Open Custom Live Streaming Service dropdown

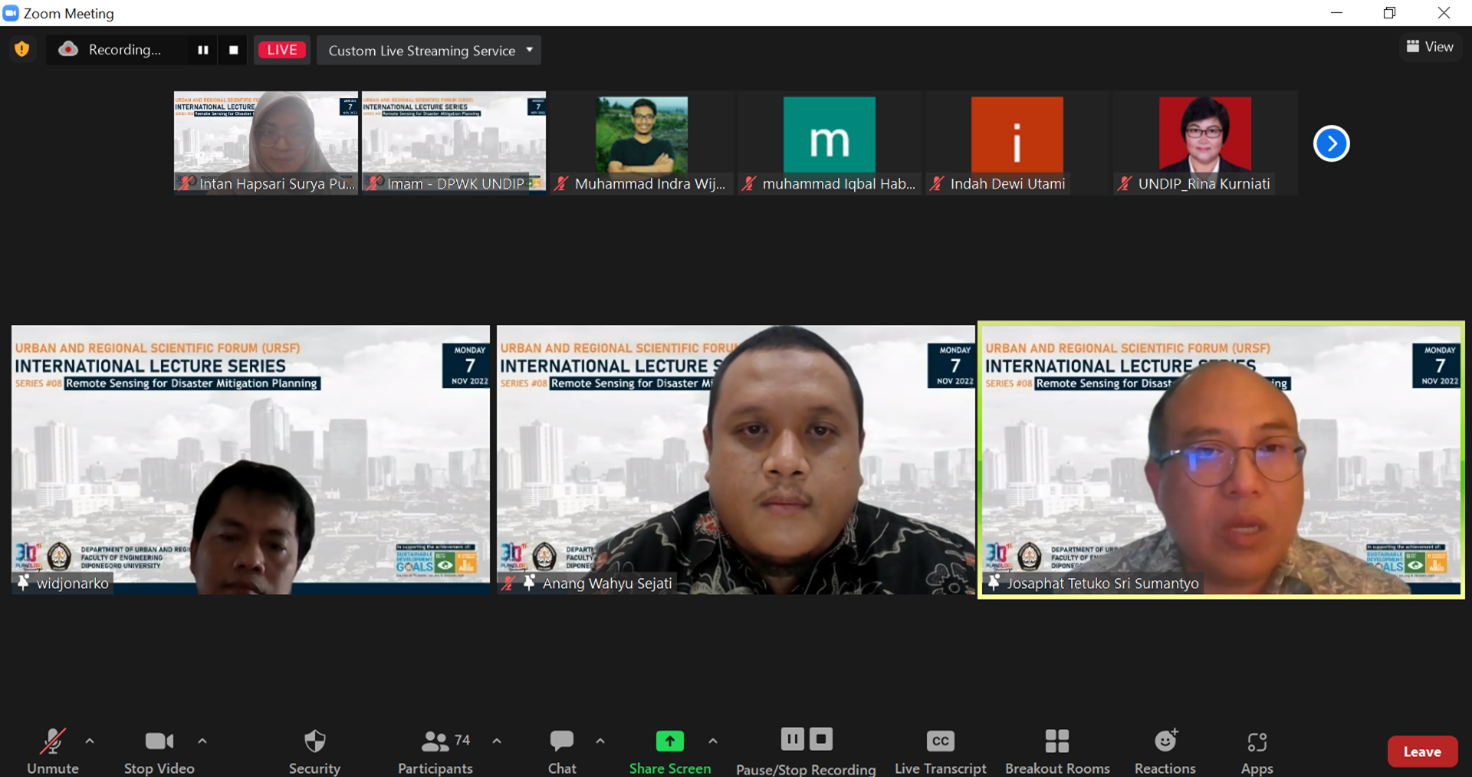pos(429,50)
